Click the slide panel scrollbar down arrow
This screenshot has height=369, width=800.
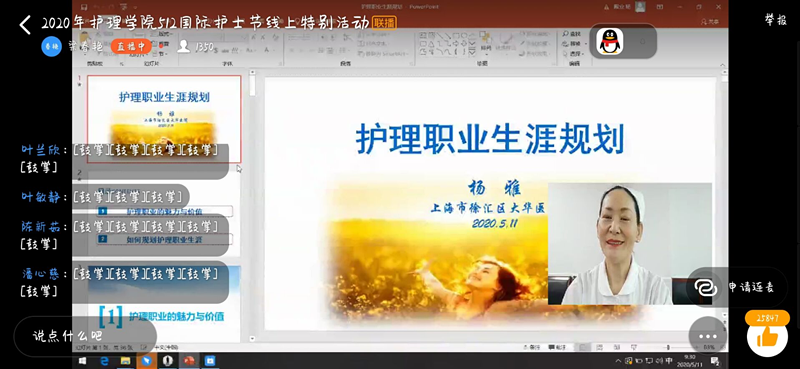click(x=252, y=338)
